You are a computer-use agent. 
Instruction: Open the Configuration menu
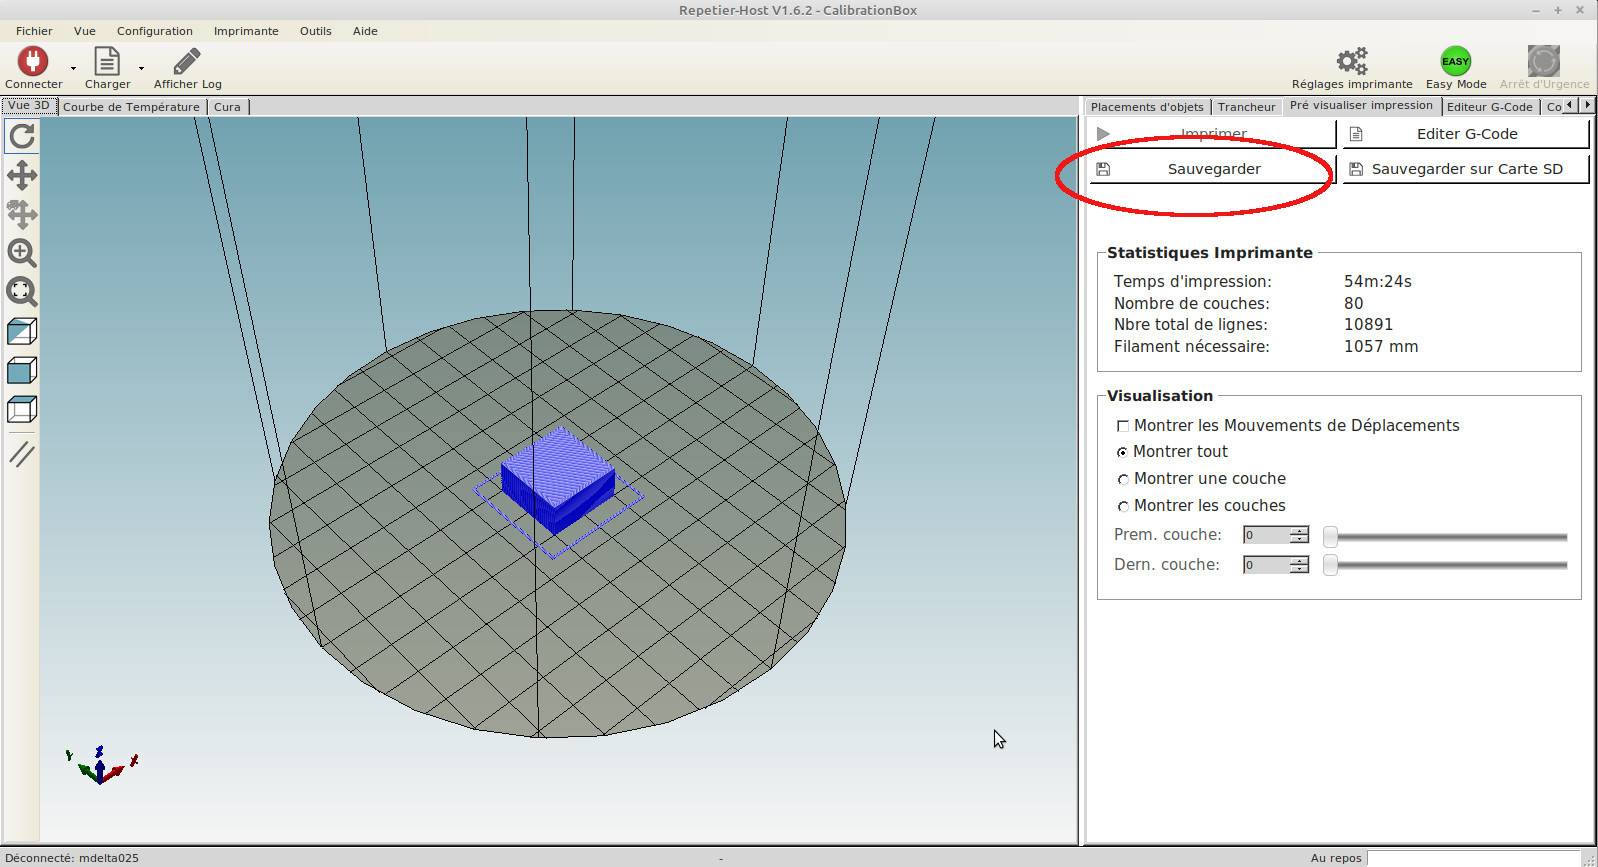click(x=154, y=31)
